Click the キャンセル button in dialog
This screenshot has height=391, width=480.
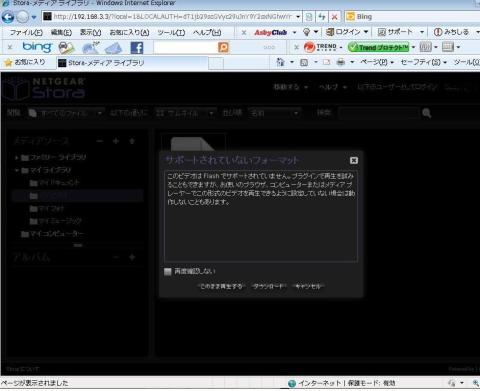[x=308, y=286]
